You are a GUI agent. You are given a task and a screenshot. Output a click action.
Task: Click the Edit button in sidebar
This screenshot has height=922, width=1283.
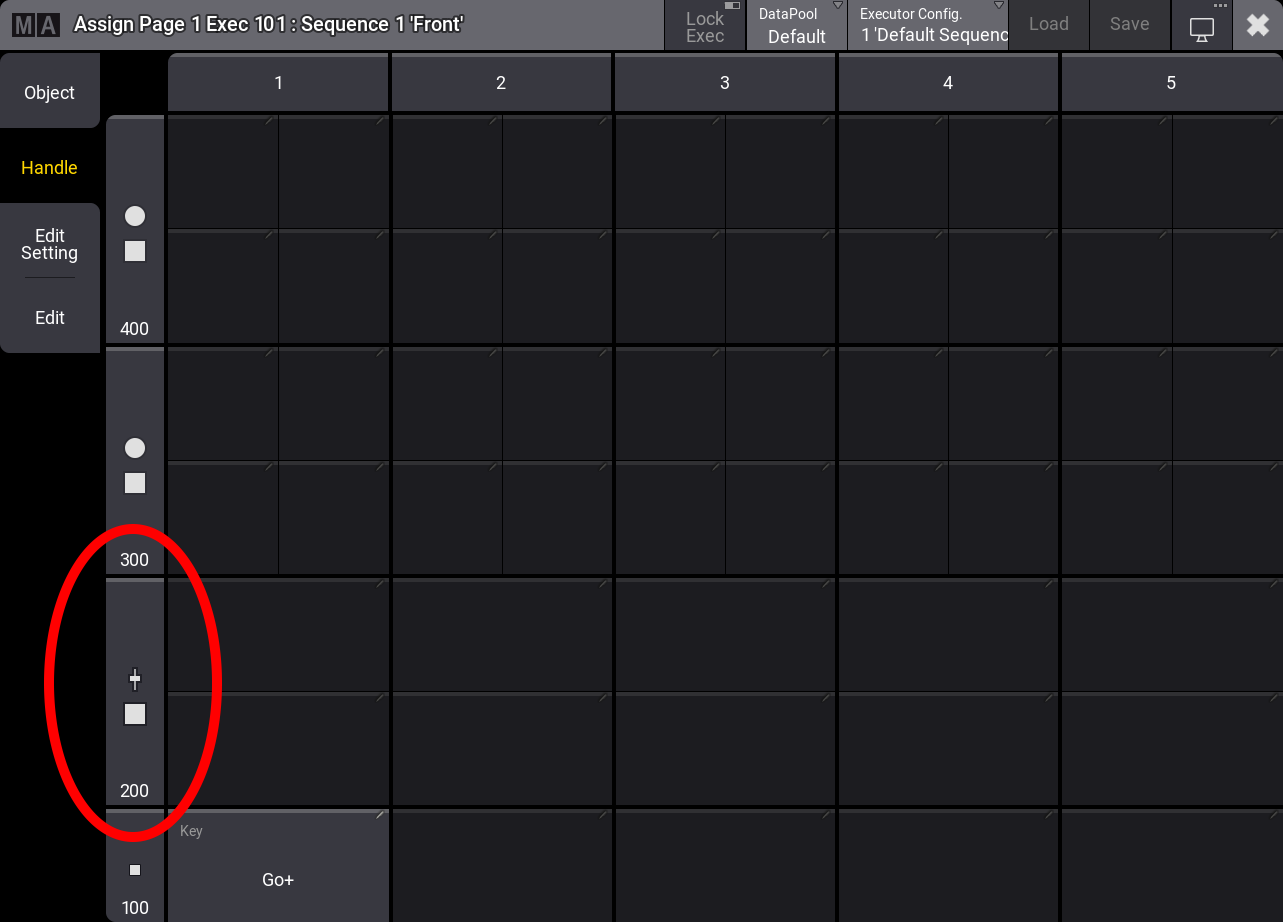50,317
